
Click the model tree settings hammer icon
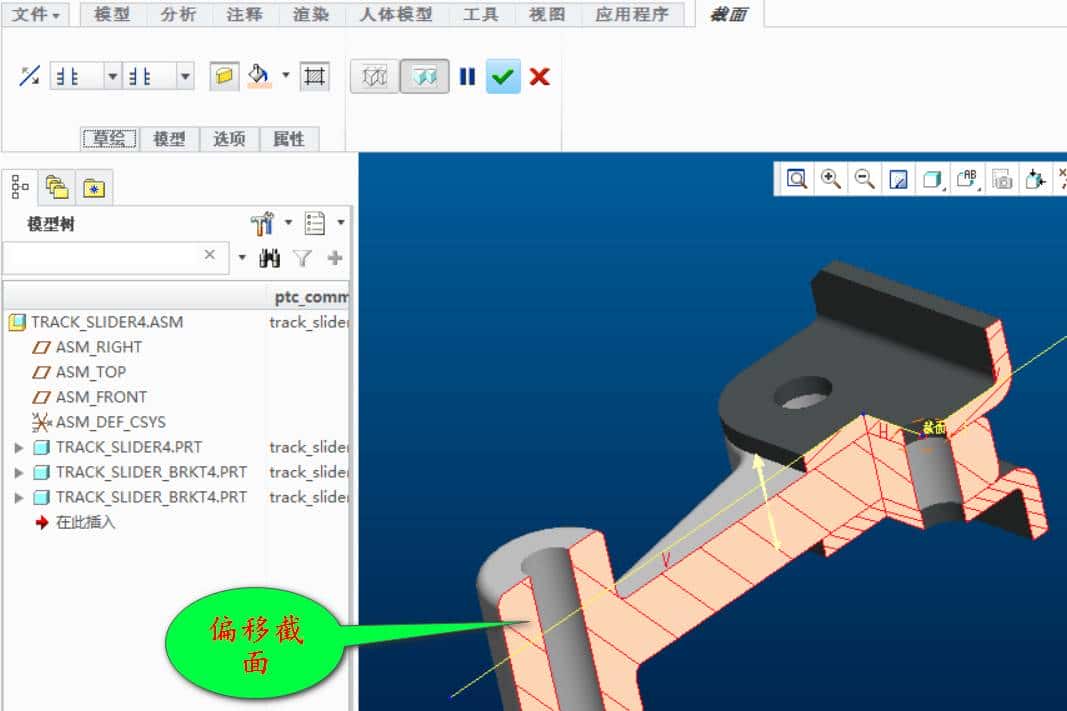coord(262,223)
